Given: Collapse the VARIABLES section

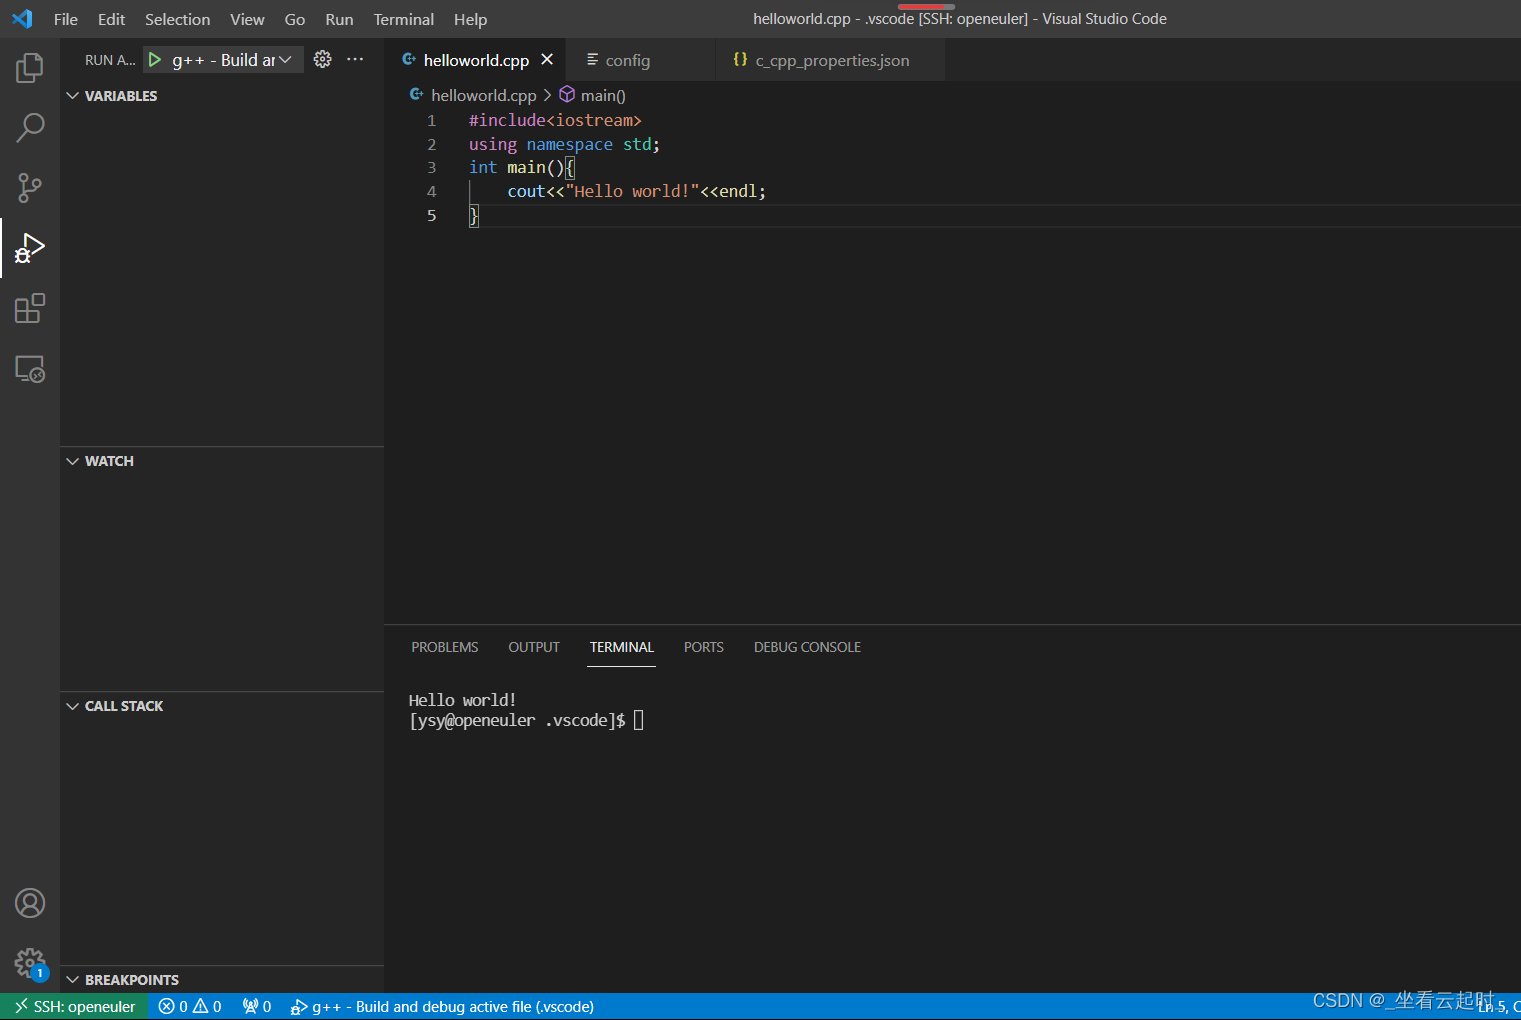Looking at the screenshot, I should (72, 95).
